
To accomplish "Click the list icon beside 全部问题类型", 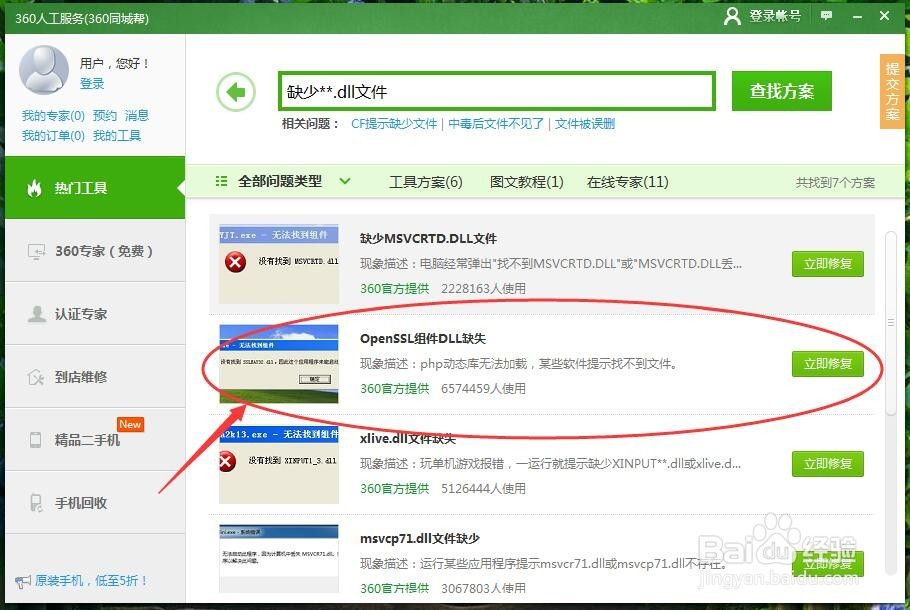I will [221, 181].
